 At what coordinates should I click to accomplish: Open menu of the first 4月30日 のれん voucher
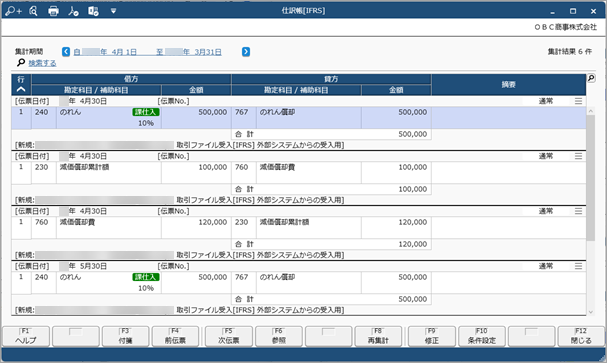(x=578, y=101)
